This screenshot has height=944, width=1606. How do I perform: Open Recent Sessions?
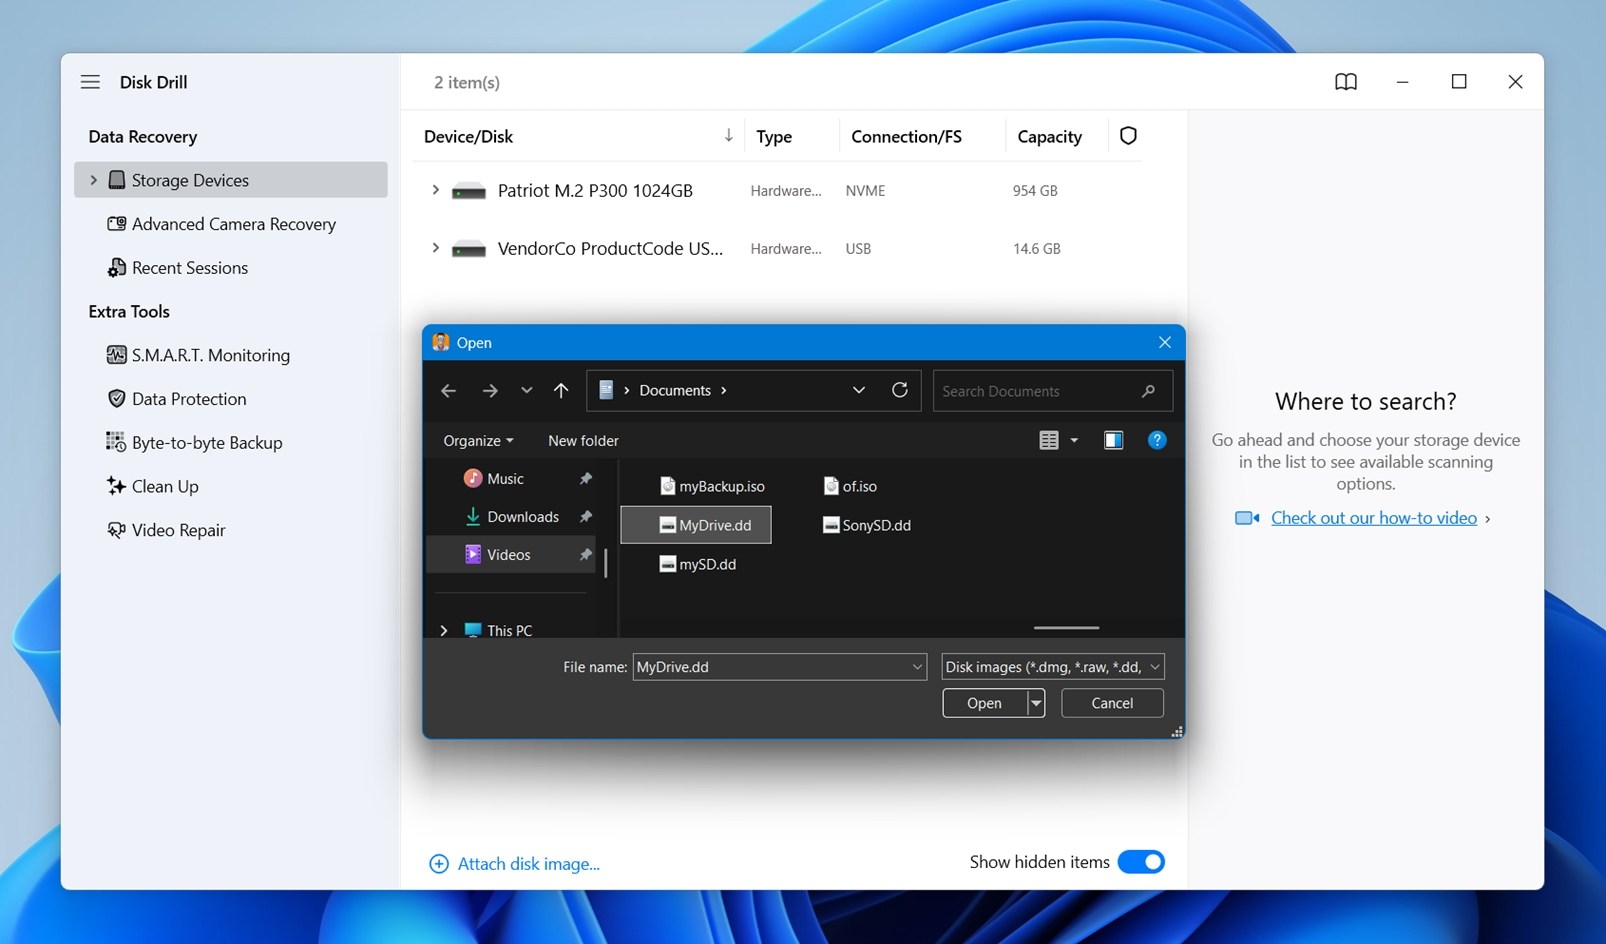click(x=178, y=268)
